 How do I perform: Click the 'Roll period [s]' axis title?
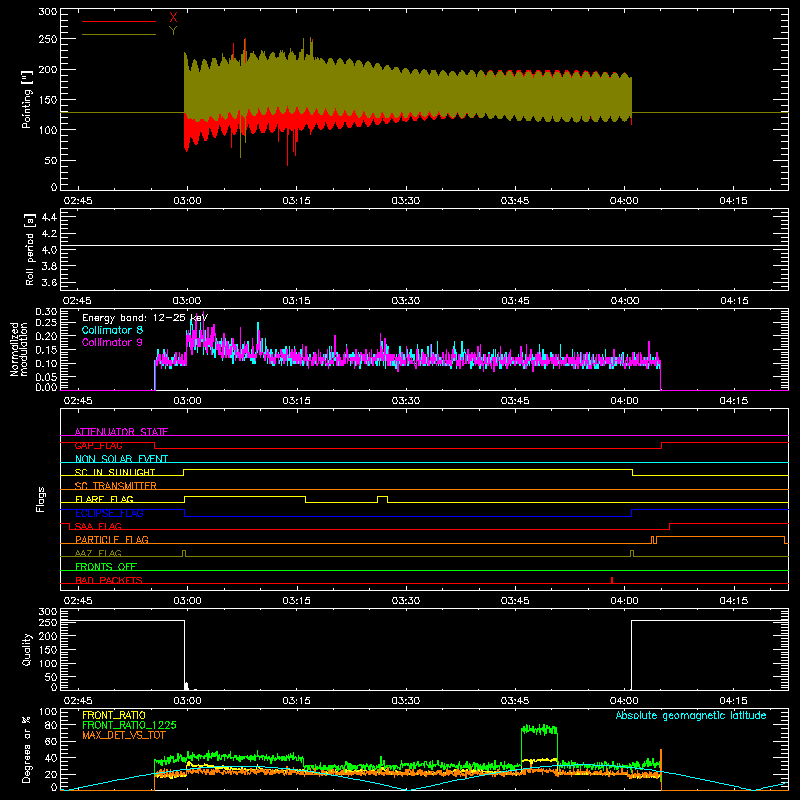point(30,250)
